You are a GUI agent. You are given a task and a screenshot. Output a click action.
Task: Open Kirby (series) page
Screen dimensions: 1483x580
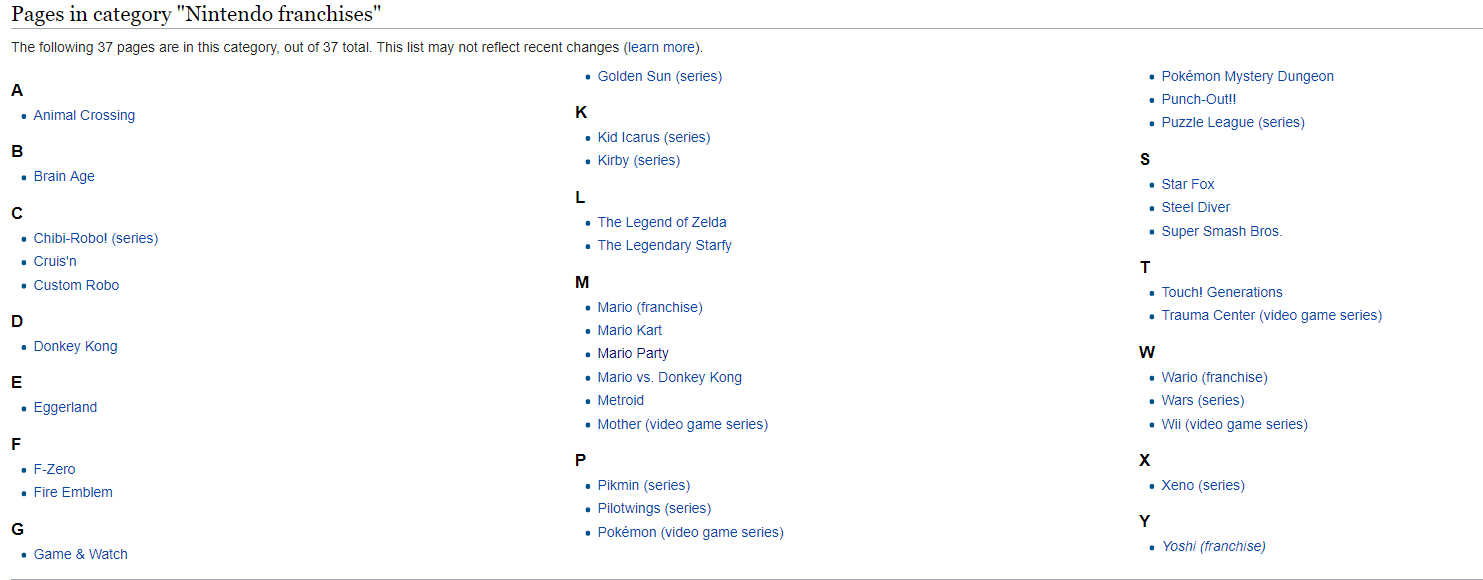click(639, 160)
